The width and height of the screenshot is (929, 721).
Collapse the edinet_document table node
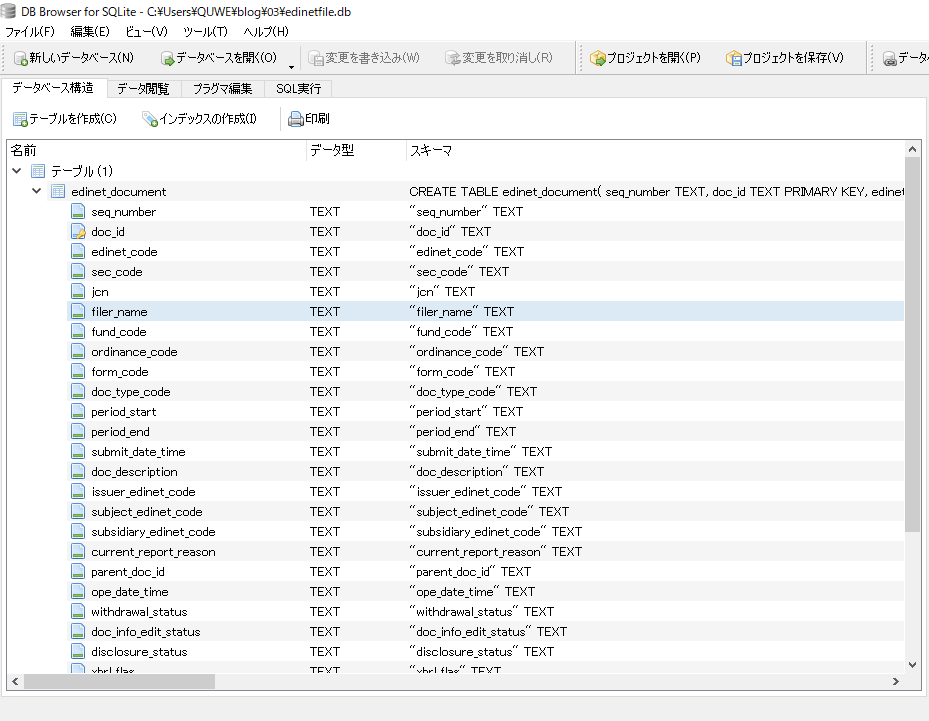point(36,191)
